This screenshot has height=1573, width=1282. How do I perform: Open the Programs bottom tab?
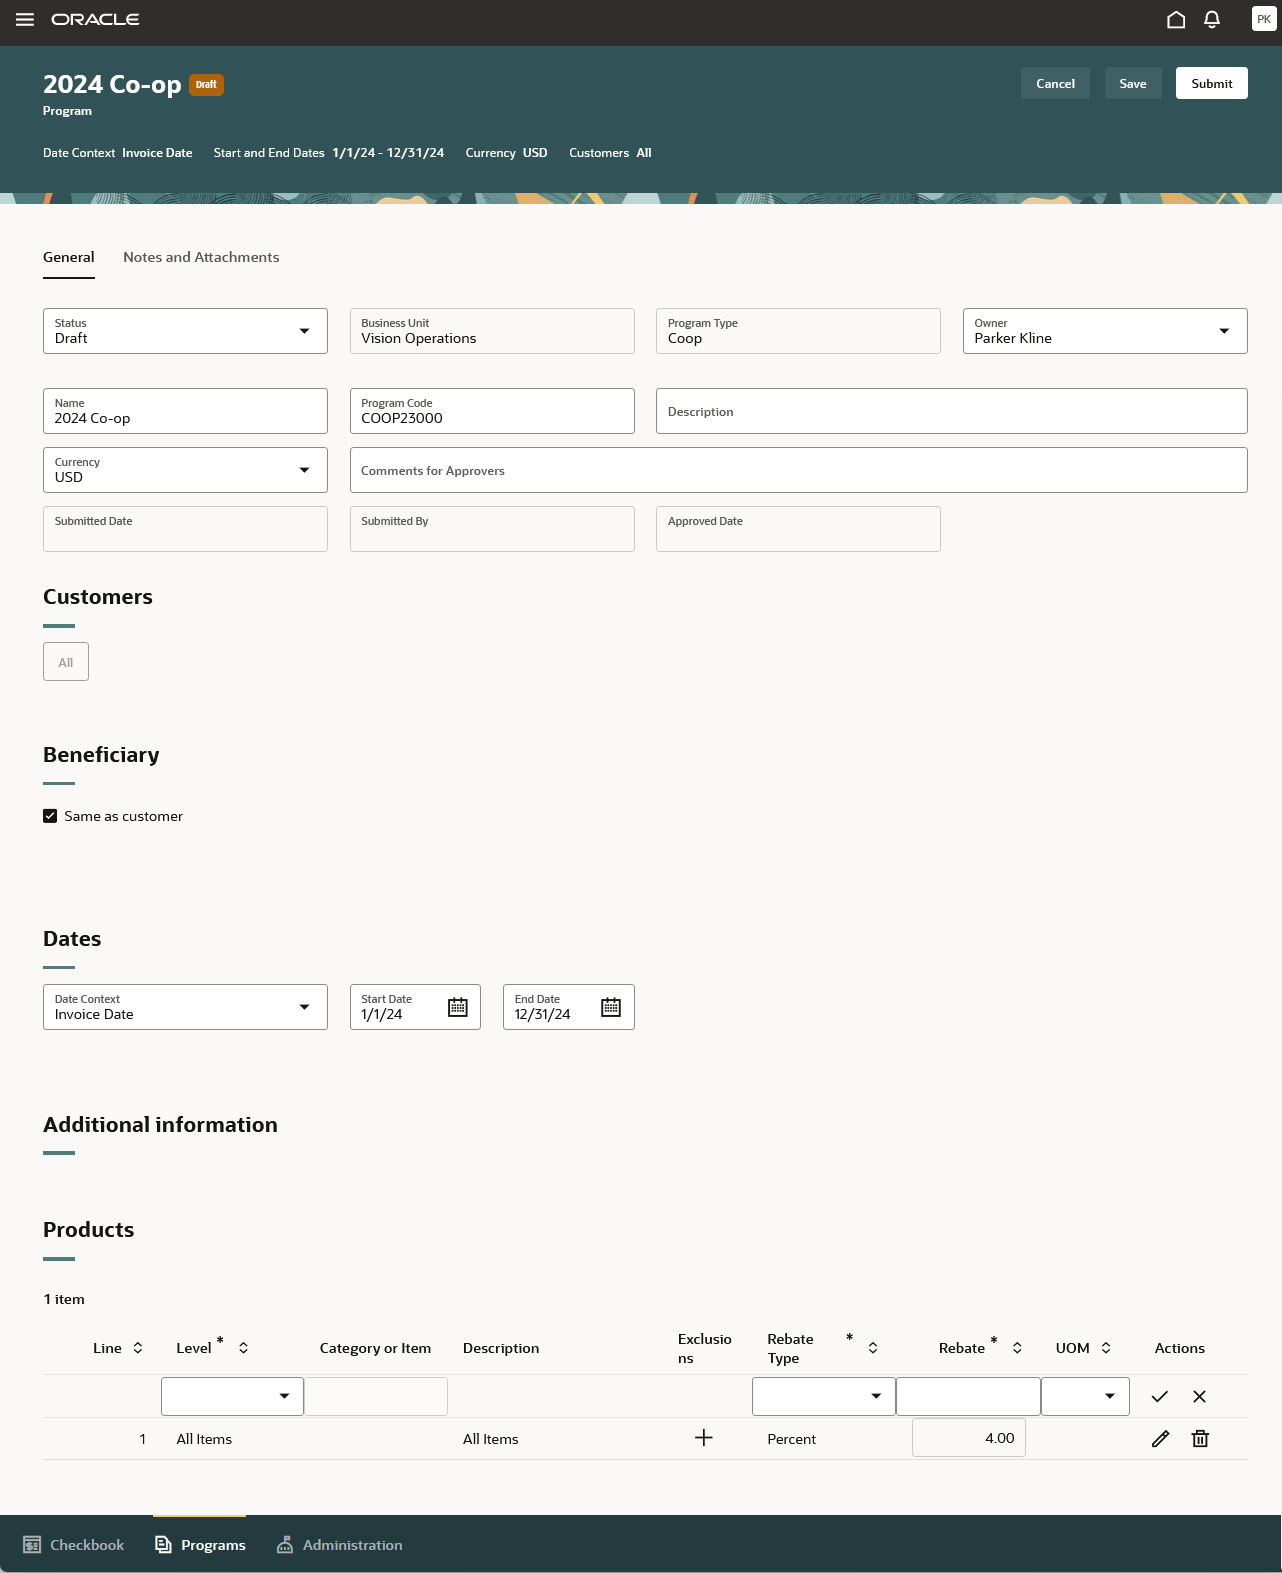point(200,1545)
